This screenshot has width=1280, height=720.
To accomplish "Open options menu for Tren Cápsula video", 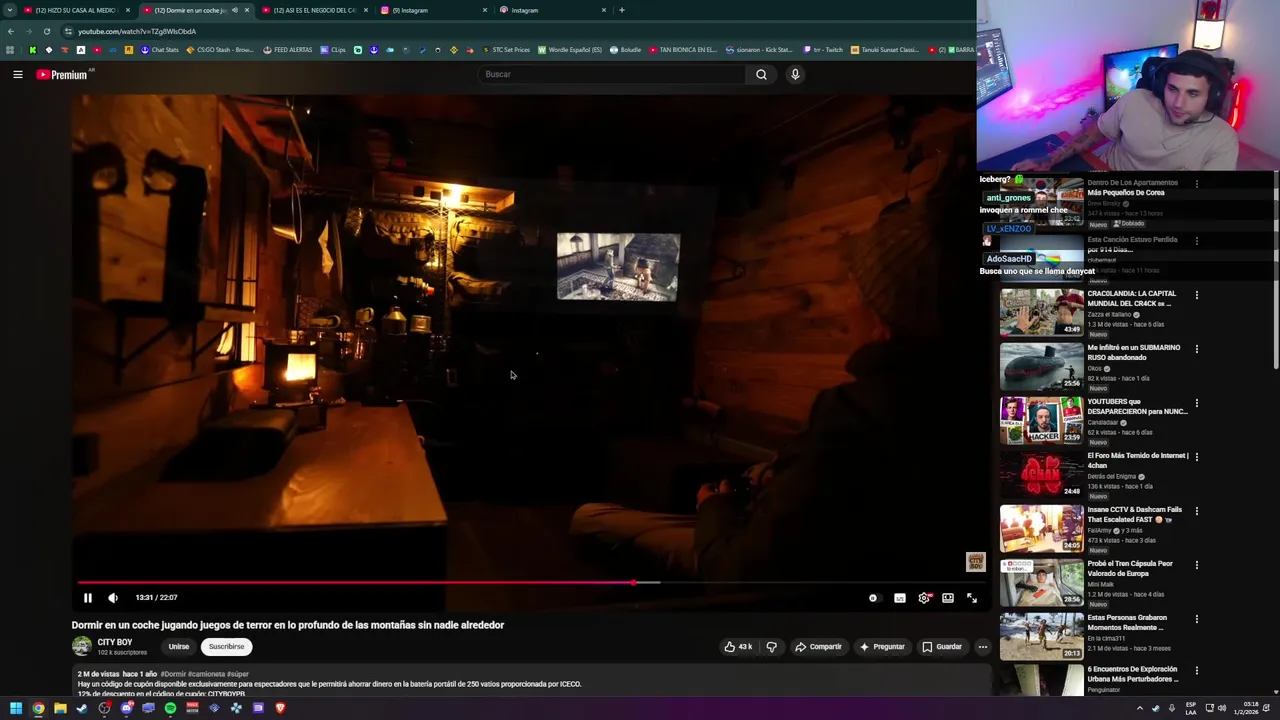I will [x=1196, y=565].
